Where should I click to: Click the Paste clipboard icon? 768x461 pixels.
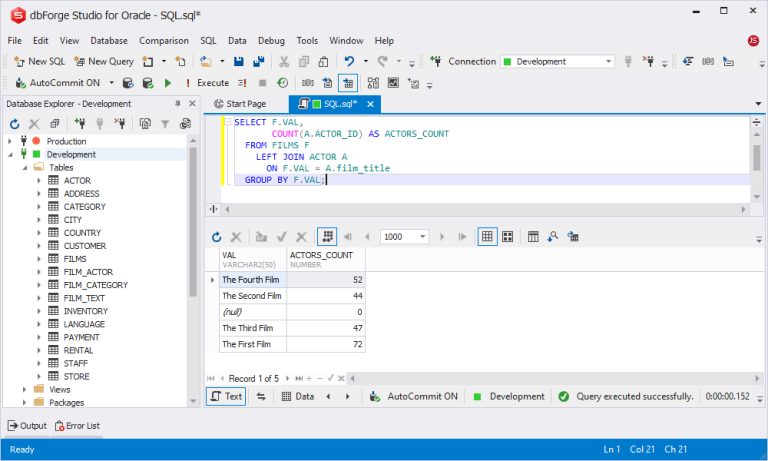pos(323,61)
